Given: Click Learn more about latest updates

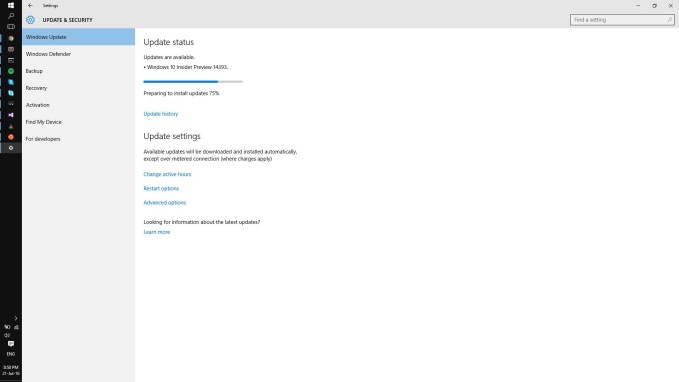Looking at the screenshot, I should tap(157, 232).
